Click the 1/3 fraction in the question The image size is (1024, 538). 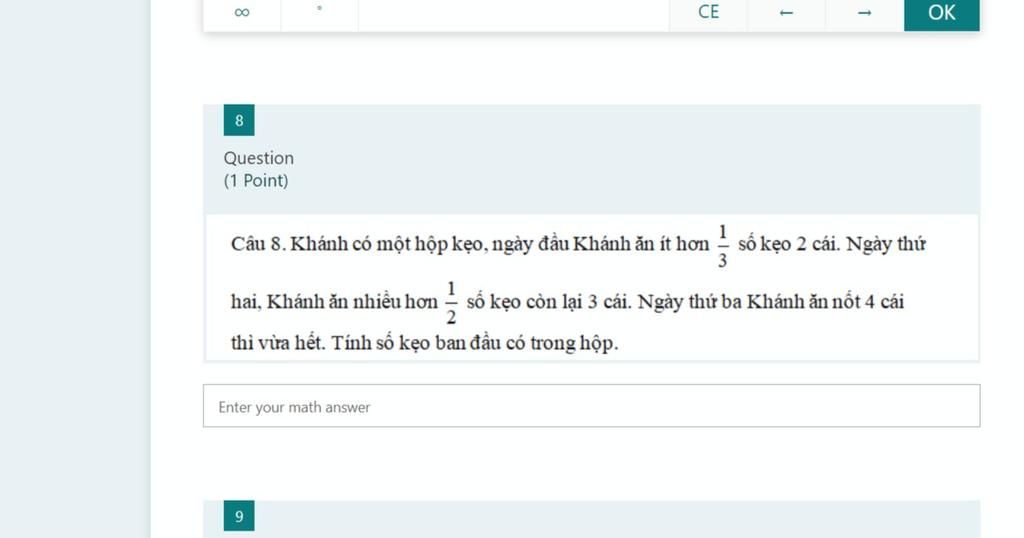pyautogui.click(x=722, y=246)
